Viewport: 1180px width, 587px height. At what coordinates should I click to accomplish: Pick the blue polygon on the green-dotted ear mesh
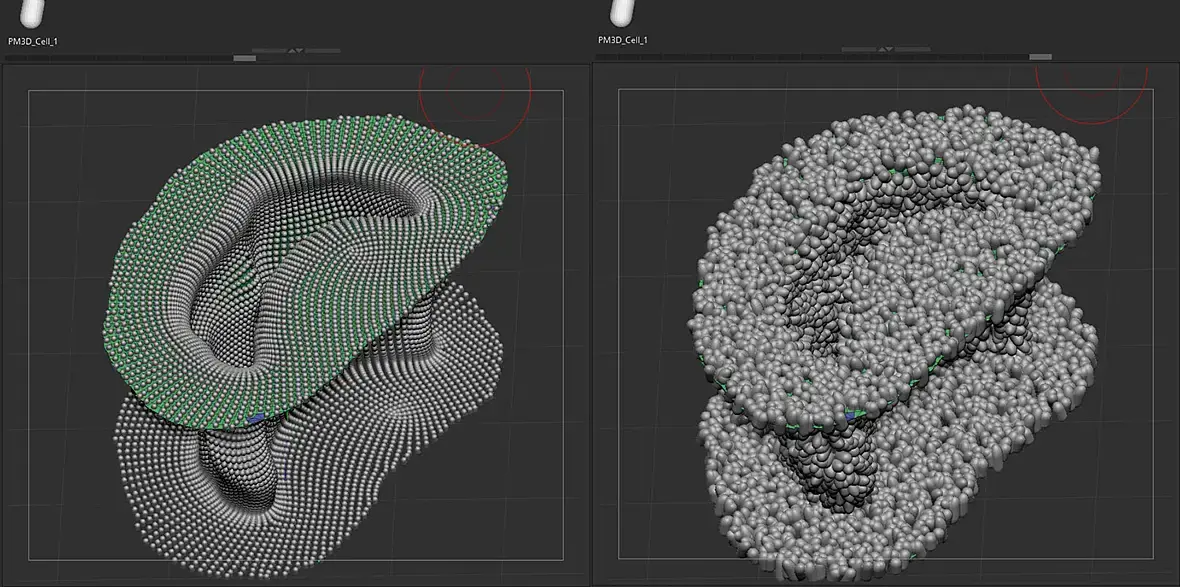(x=257, y=417)
